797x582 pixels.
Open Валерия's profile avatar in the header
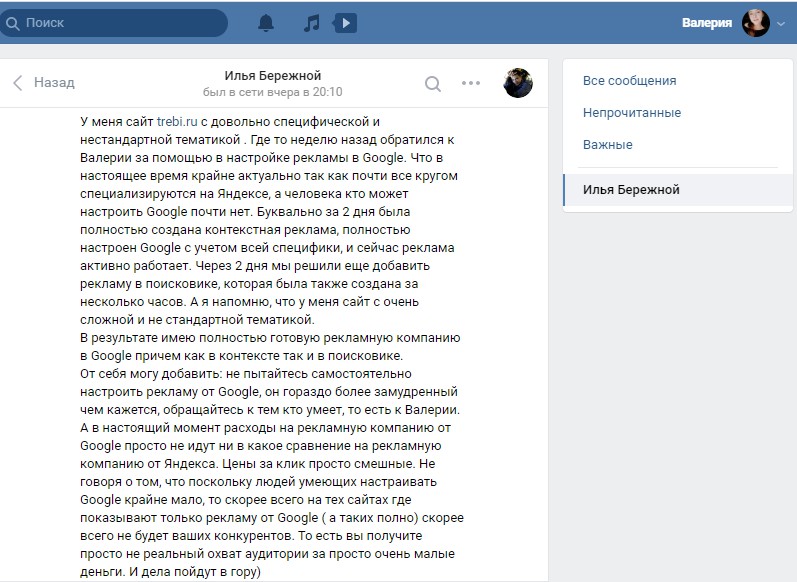(755, 23)
